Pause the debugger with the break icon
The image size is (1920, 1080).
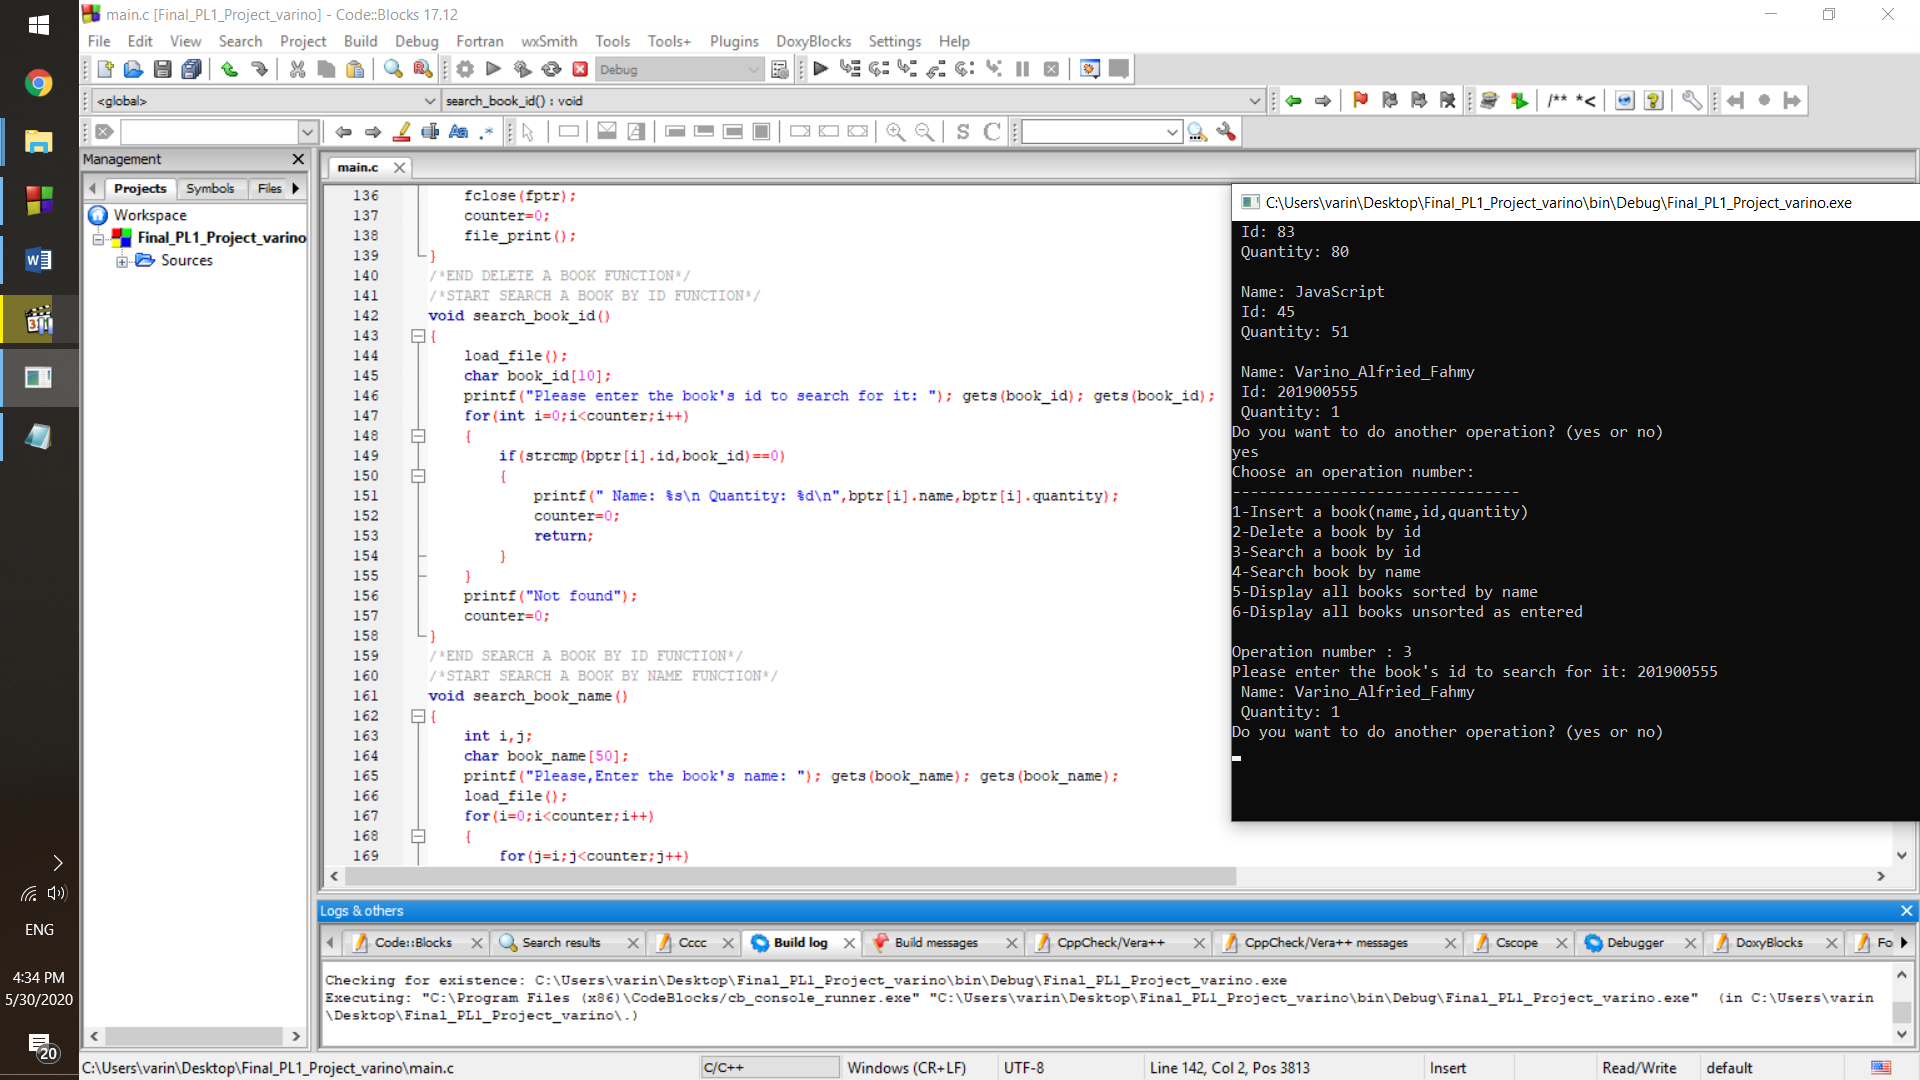coord(1022,69)
